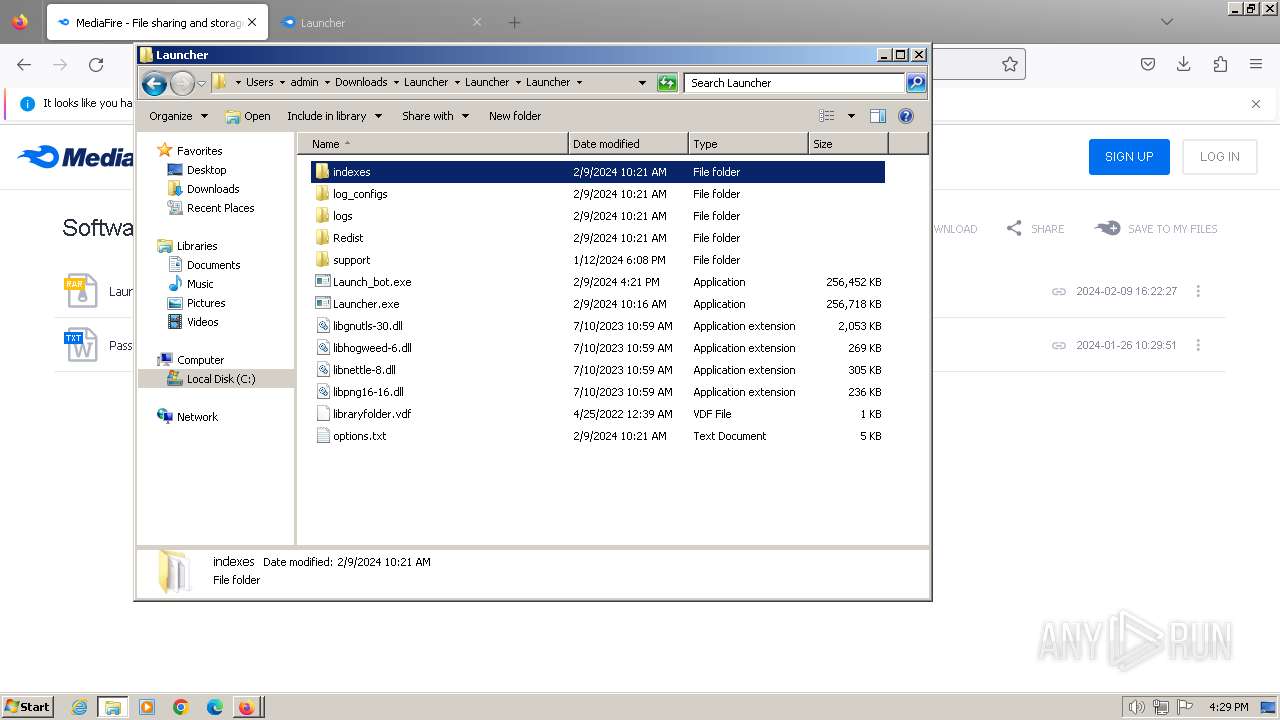The height and width of the screenshot is (720, 1280).
Task: Click the Firefox taskbar icon
Action: coord(247,707)
